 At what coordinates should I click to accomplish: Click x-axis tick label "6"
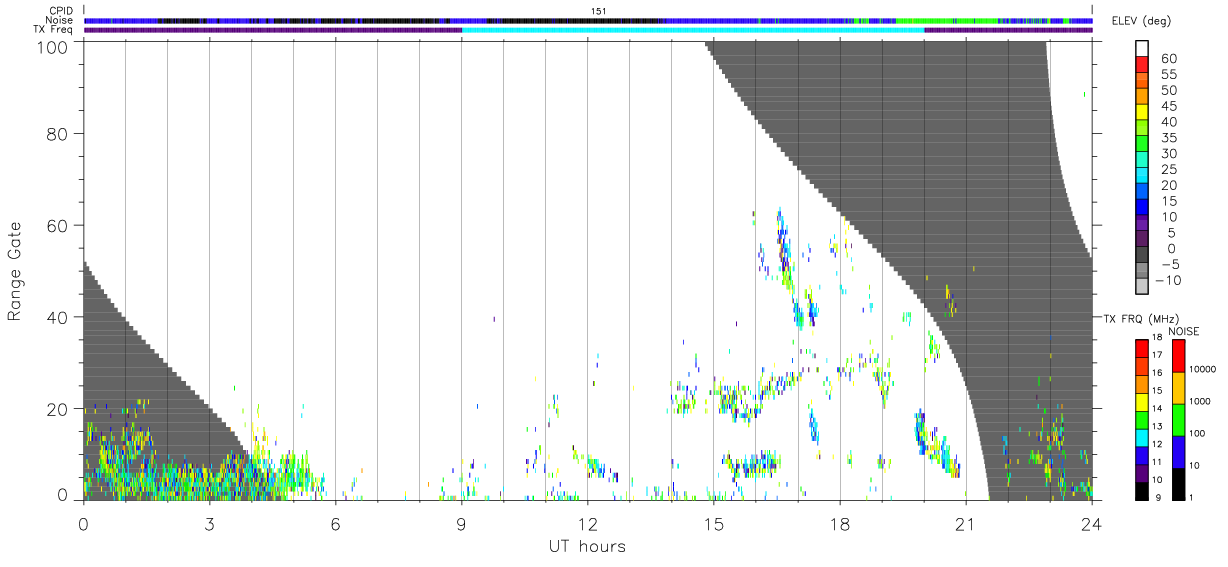(x=335, y=523)
